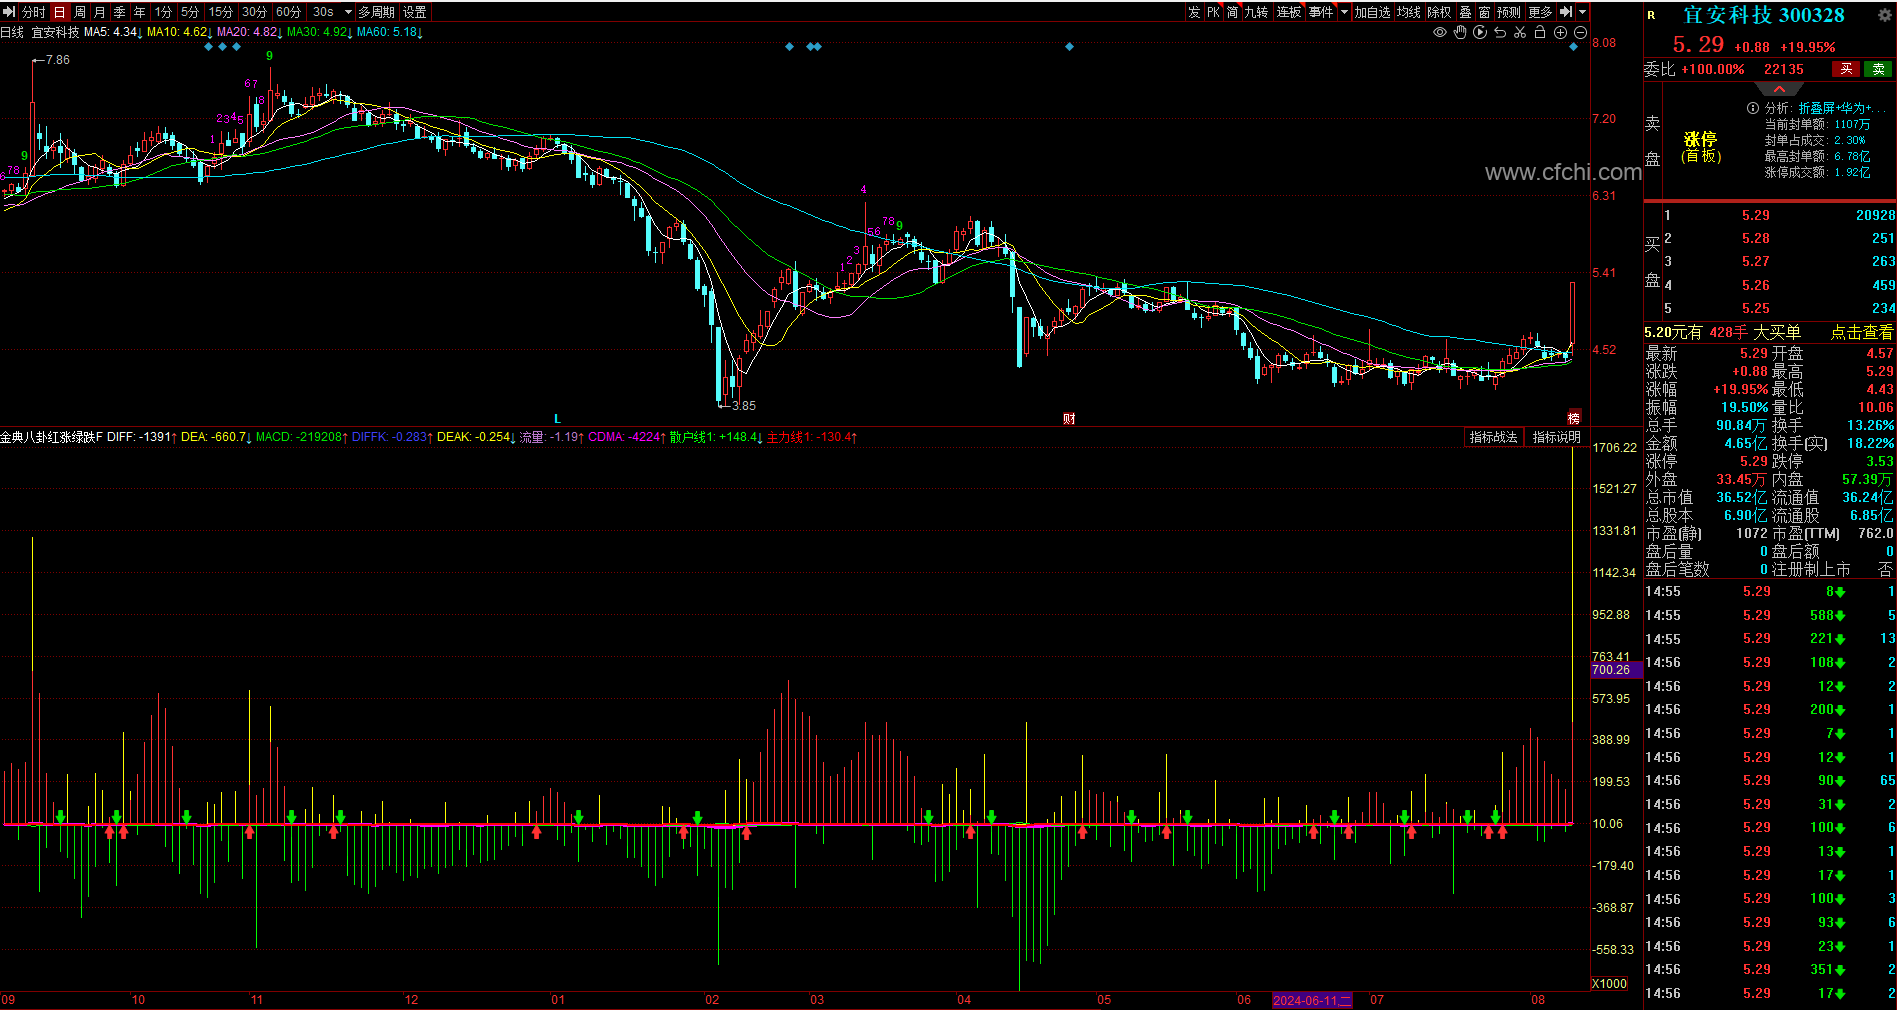Open the 多周期 multi-period menu
1897x1010 pixels.
[x=377, y=12]
